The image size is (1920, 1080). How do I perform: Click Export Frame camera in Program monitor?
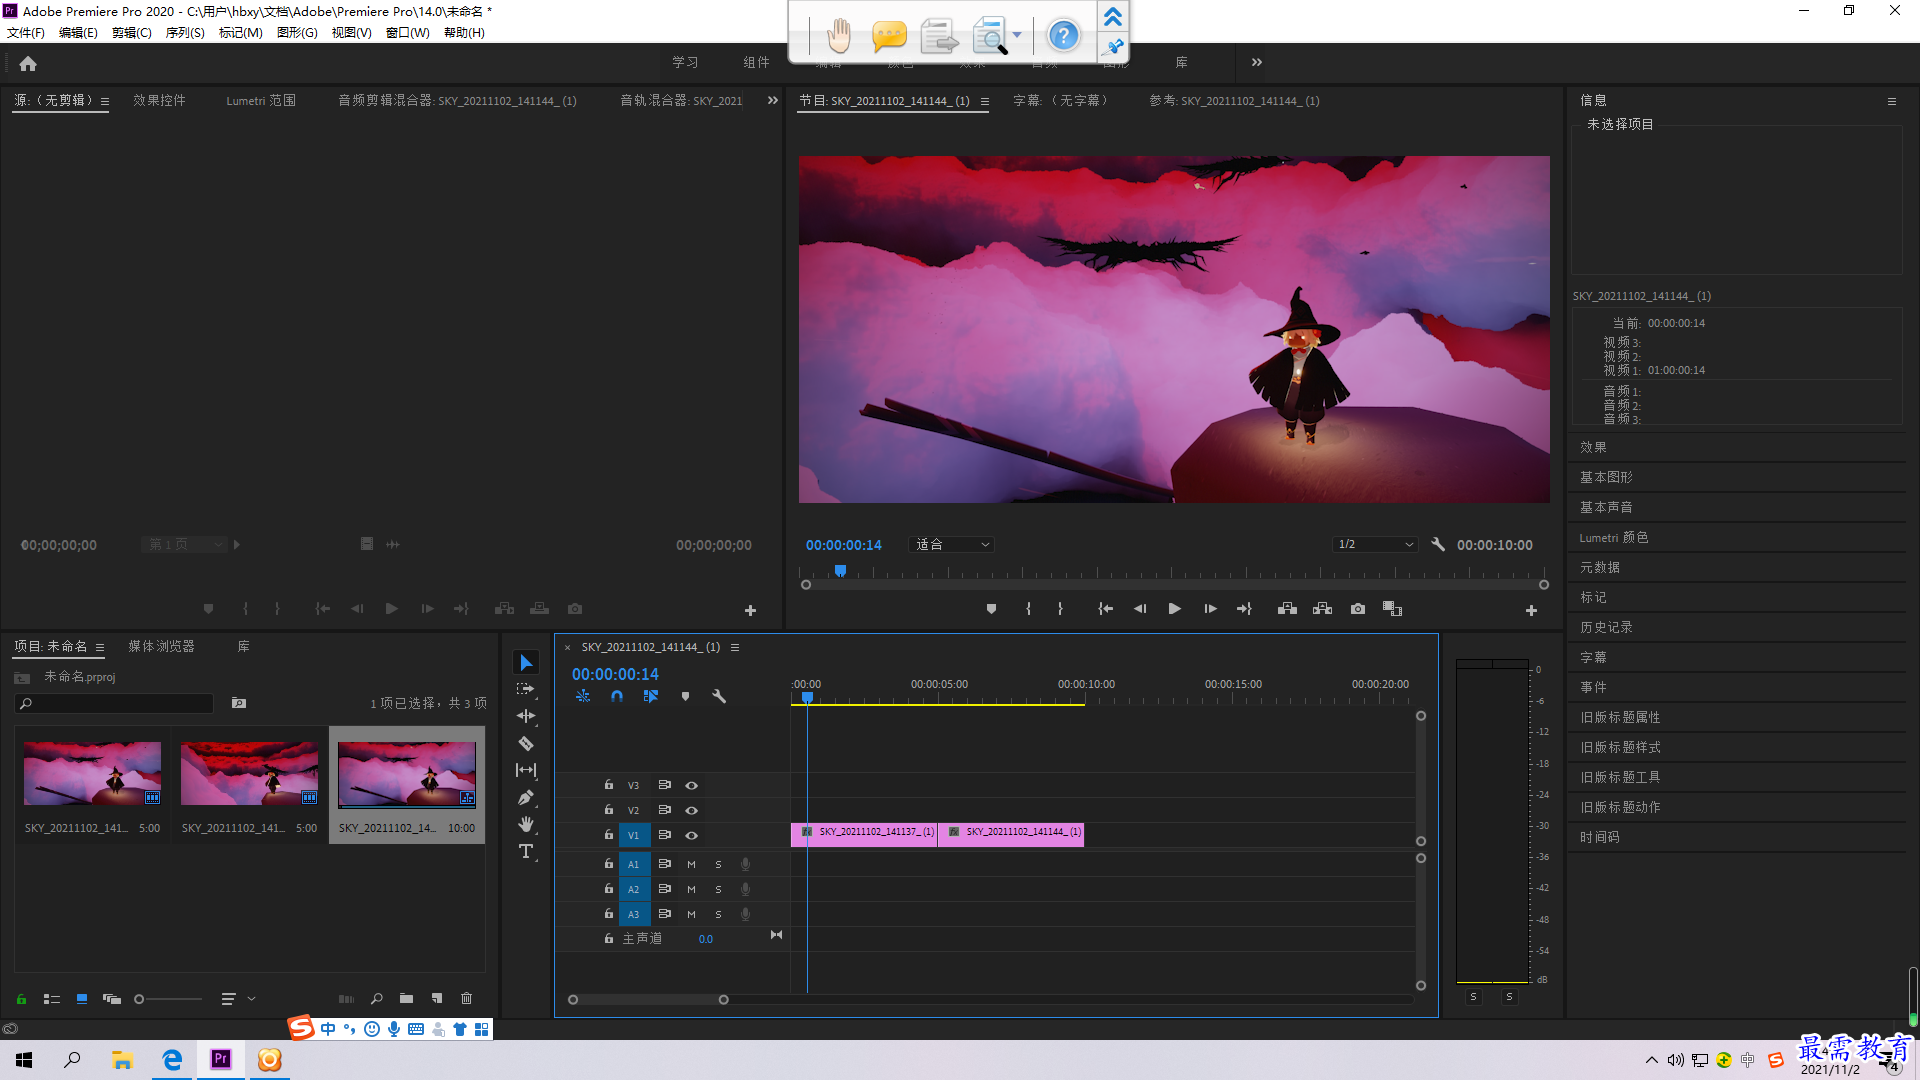pos(1358,609)
